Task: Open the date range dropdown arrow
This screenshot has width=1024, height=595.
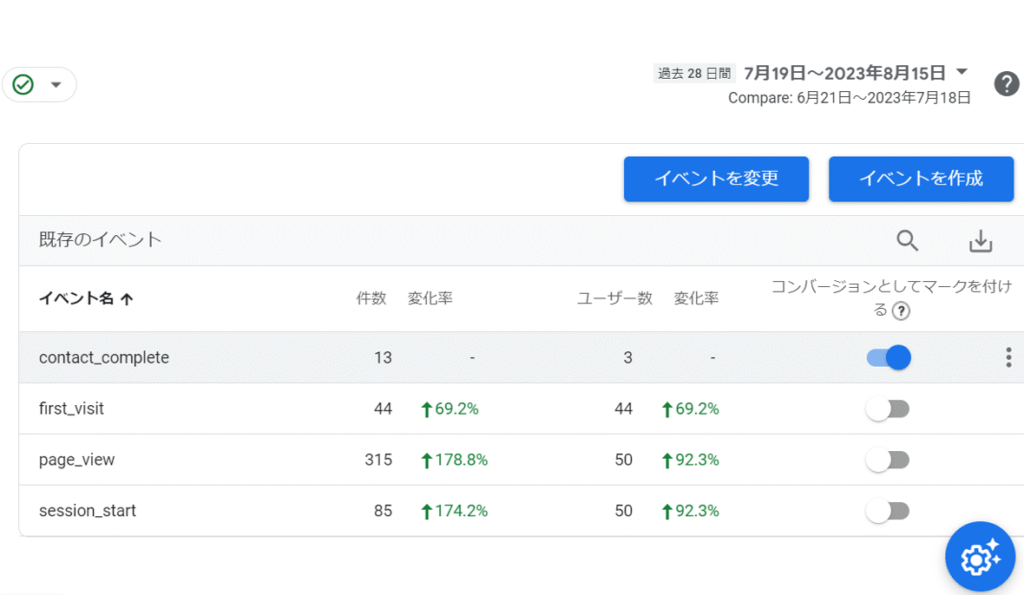Action: [962, 72]
